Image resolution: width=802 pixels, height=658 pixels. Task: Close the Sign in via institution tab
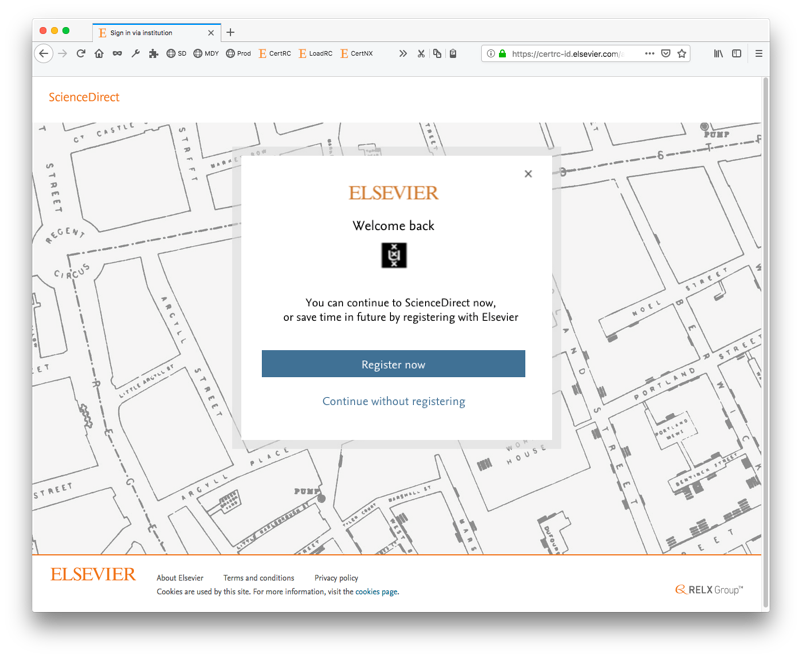point(211,33)
